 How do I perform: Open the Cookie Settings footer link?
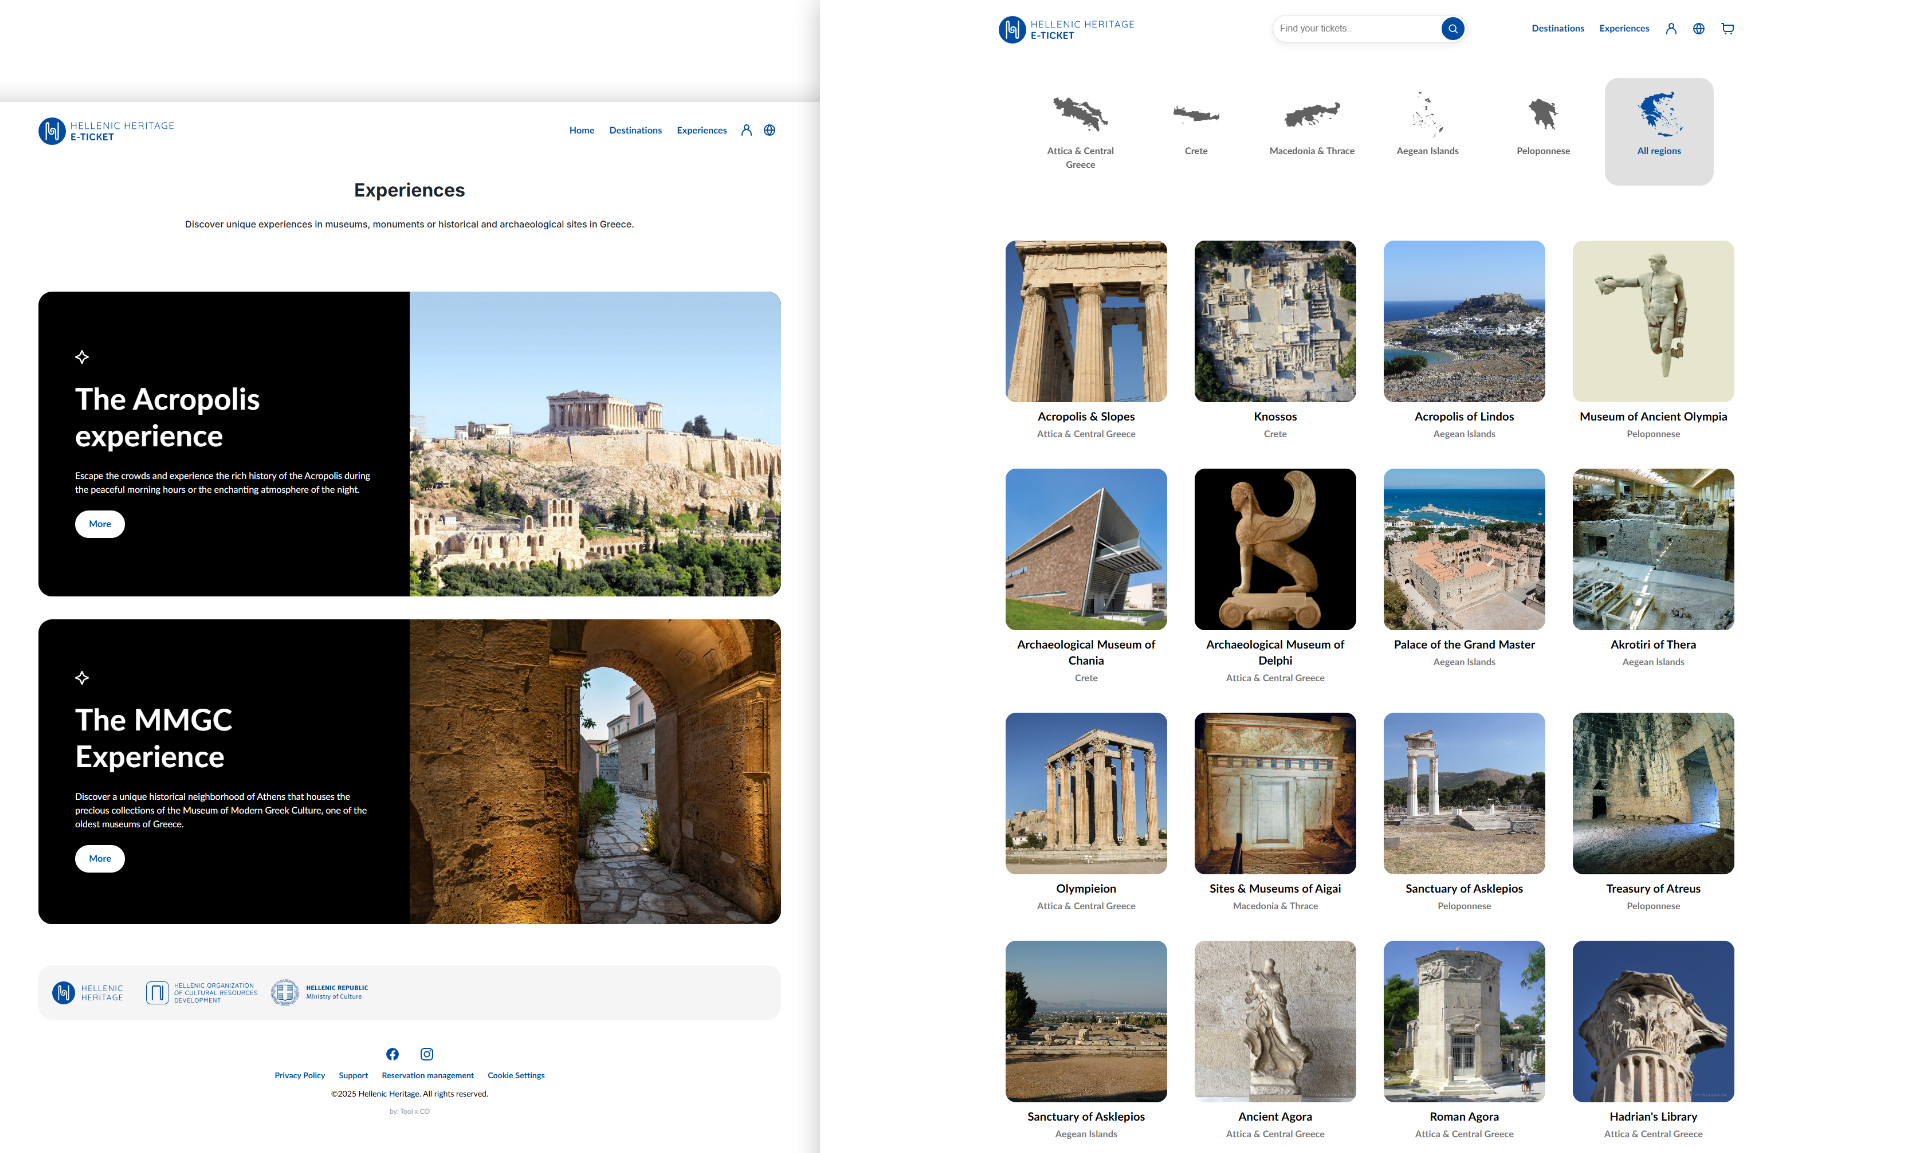point(516,1076)
